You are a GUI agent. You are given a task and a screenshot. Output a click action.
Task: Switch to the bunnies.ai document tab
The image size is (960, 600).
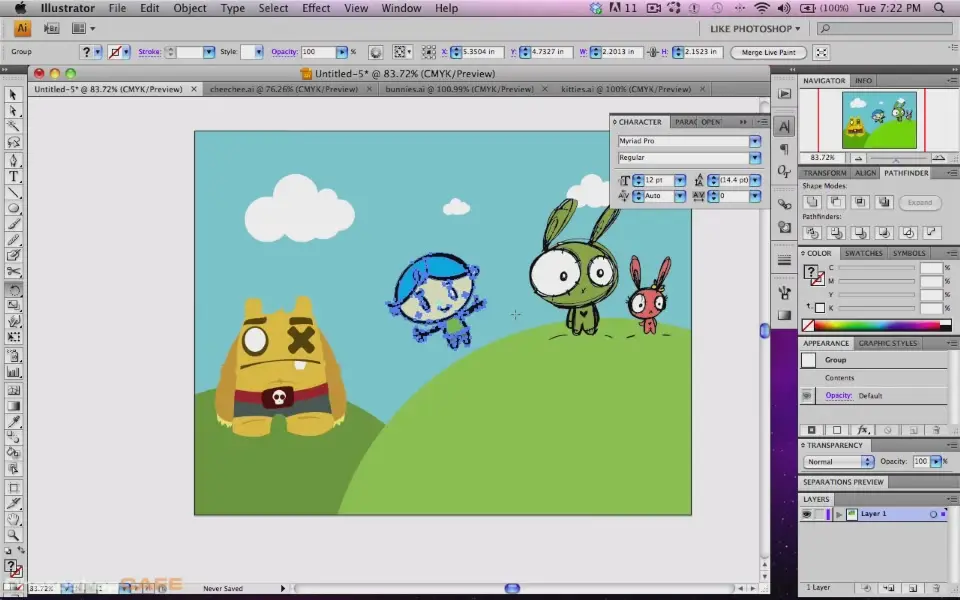pyautogui.click(x=459, y=89)
